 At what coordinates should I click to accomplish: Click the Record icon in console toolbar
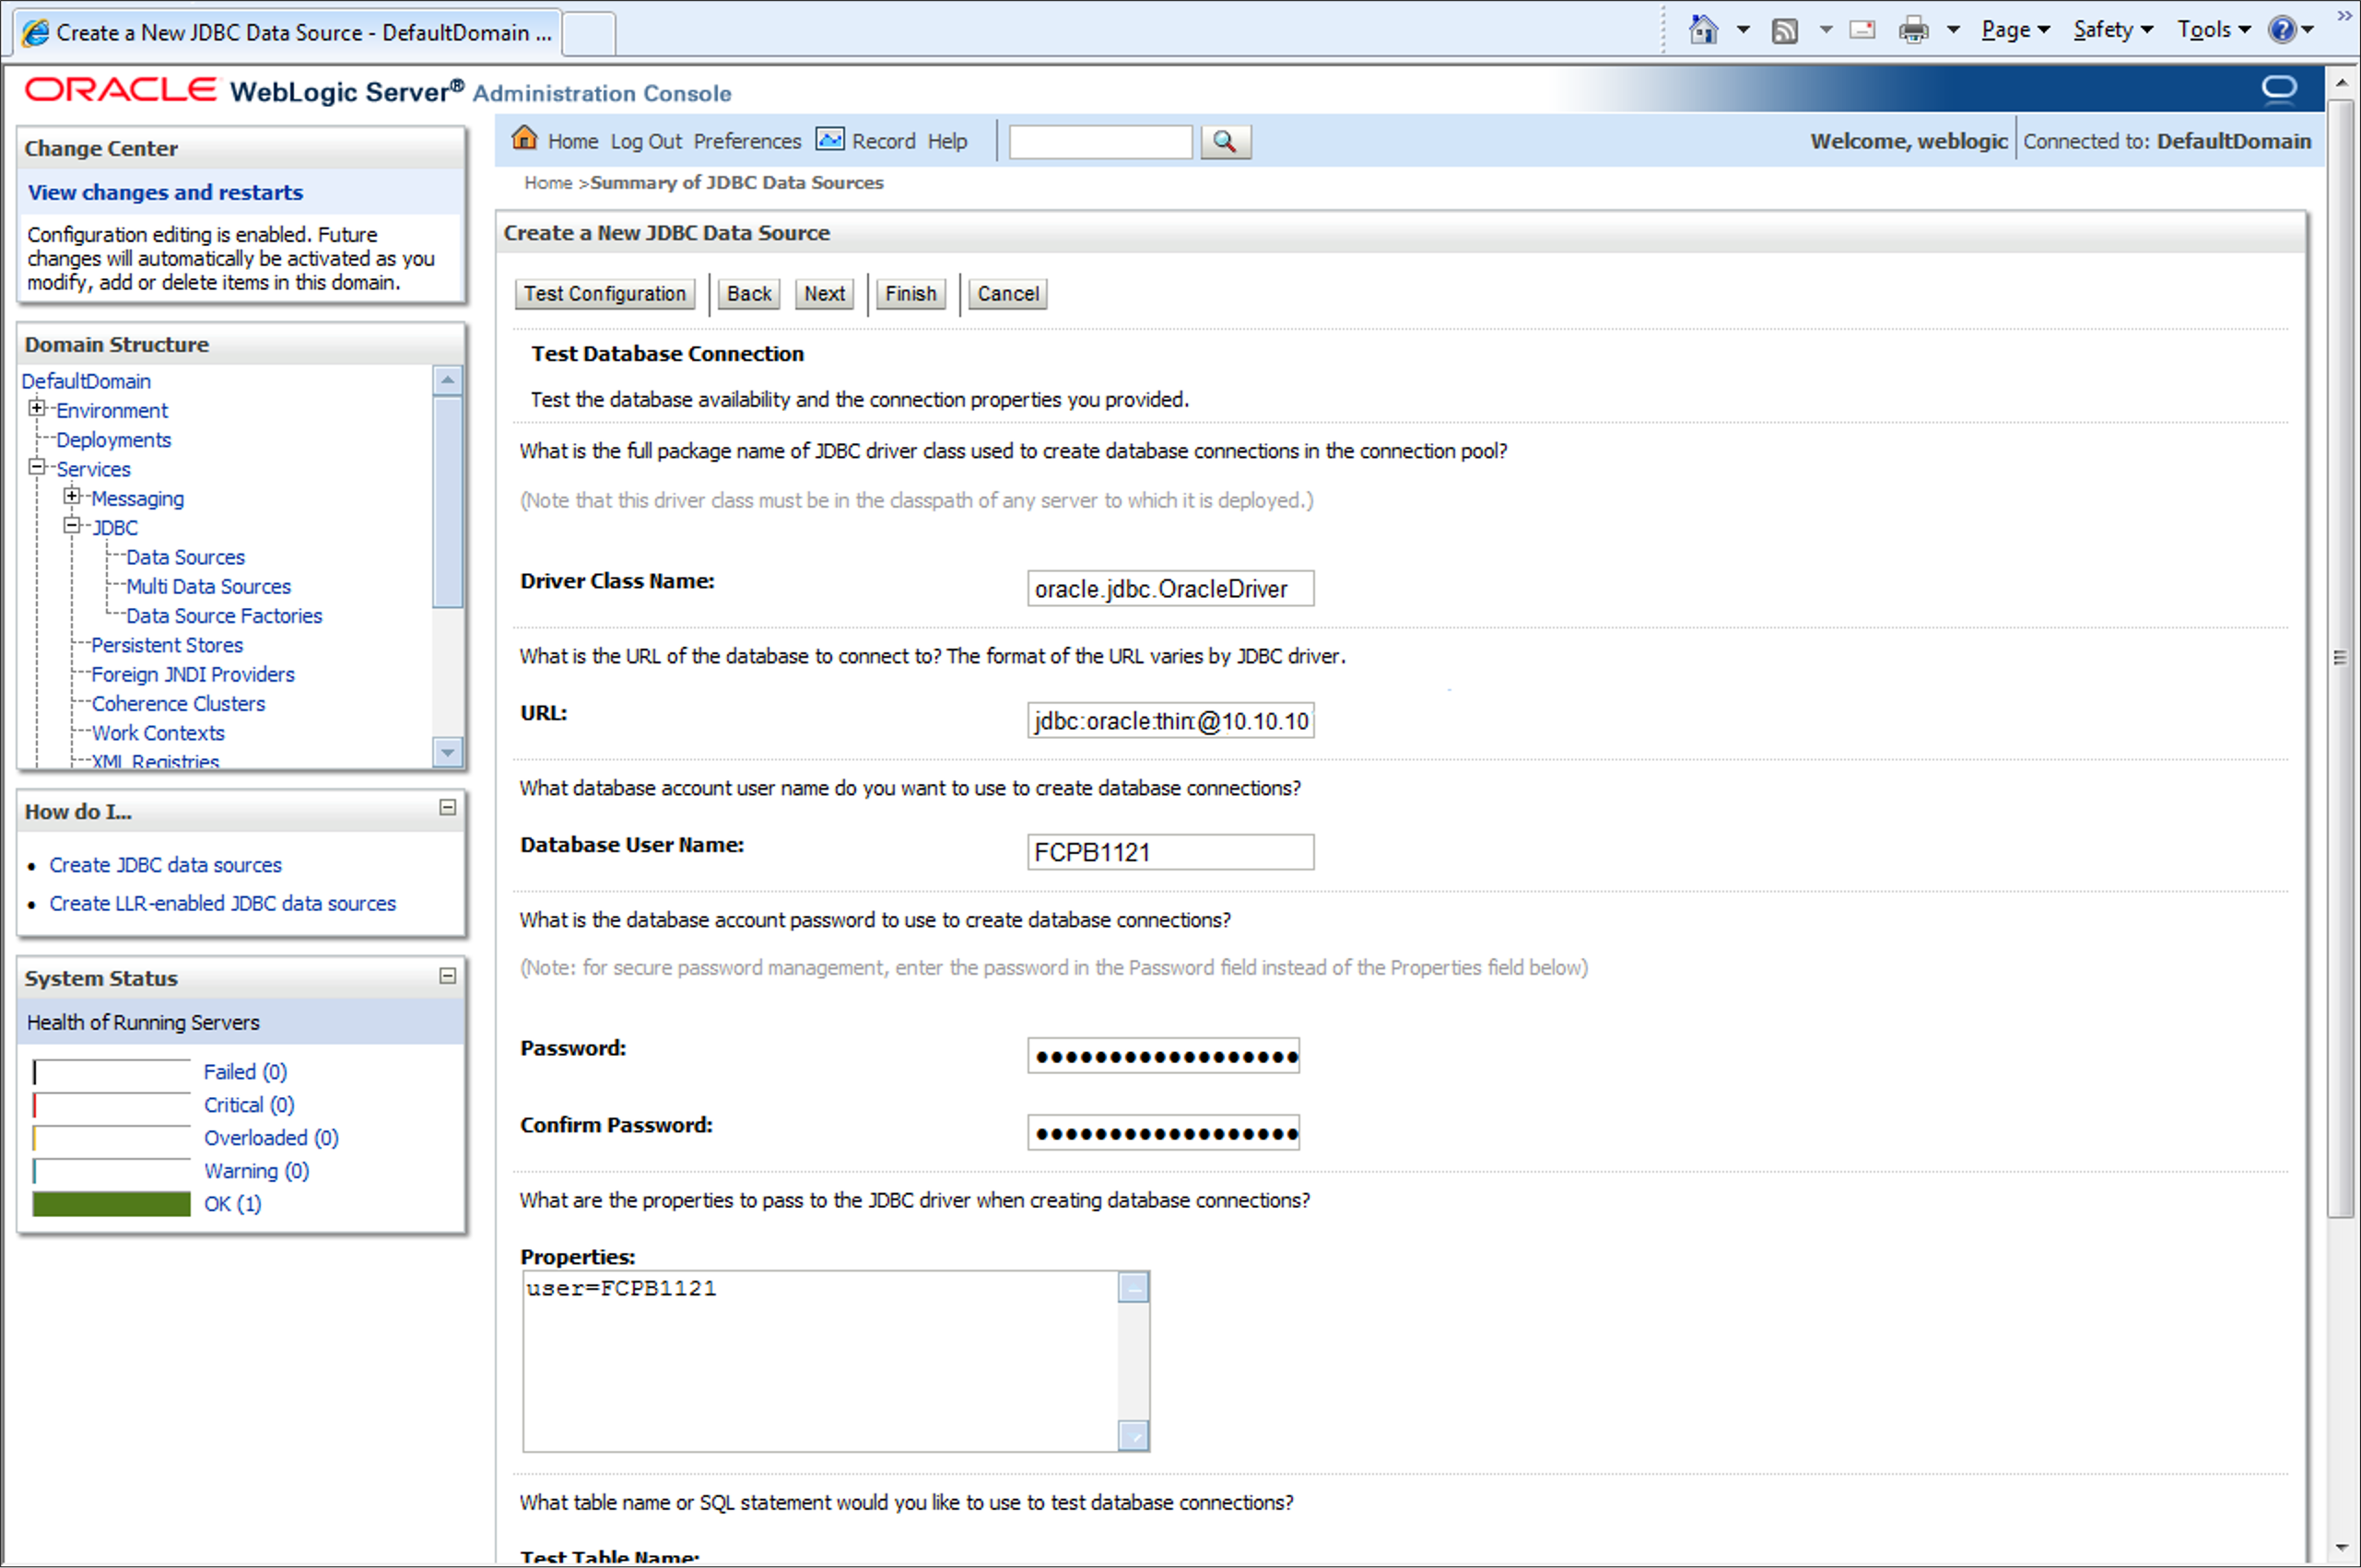click(x=829, y=139)
